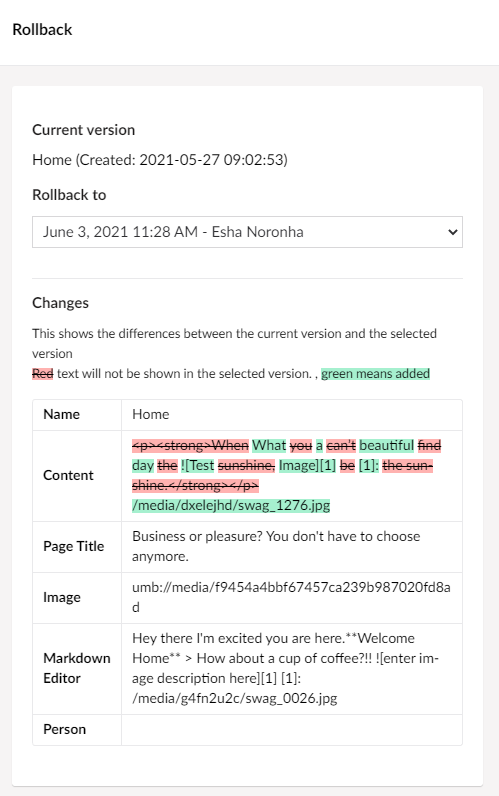Click the Rollback to label
499x796 pixels.
[69, 195]
